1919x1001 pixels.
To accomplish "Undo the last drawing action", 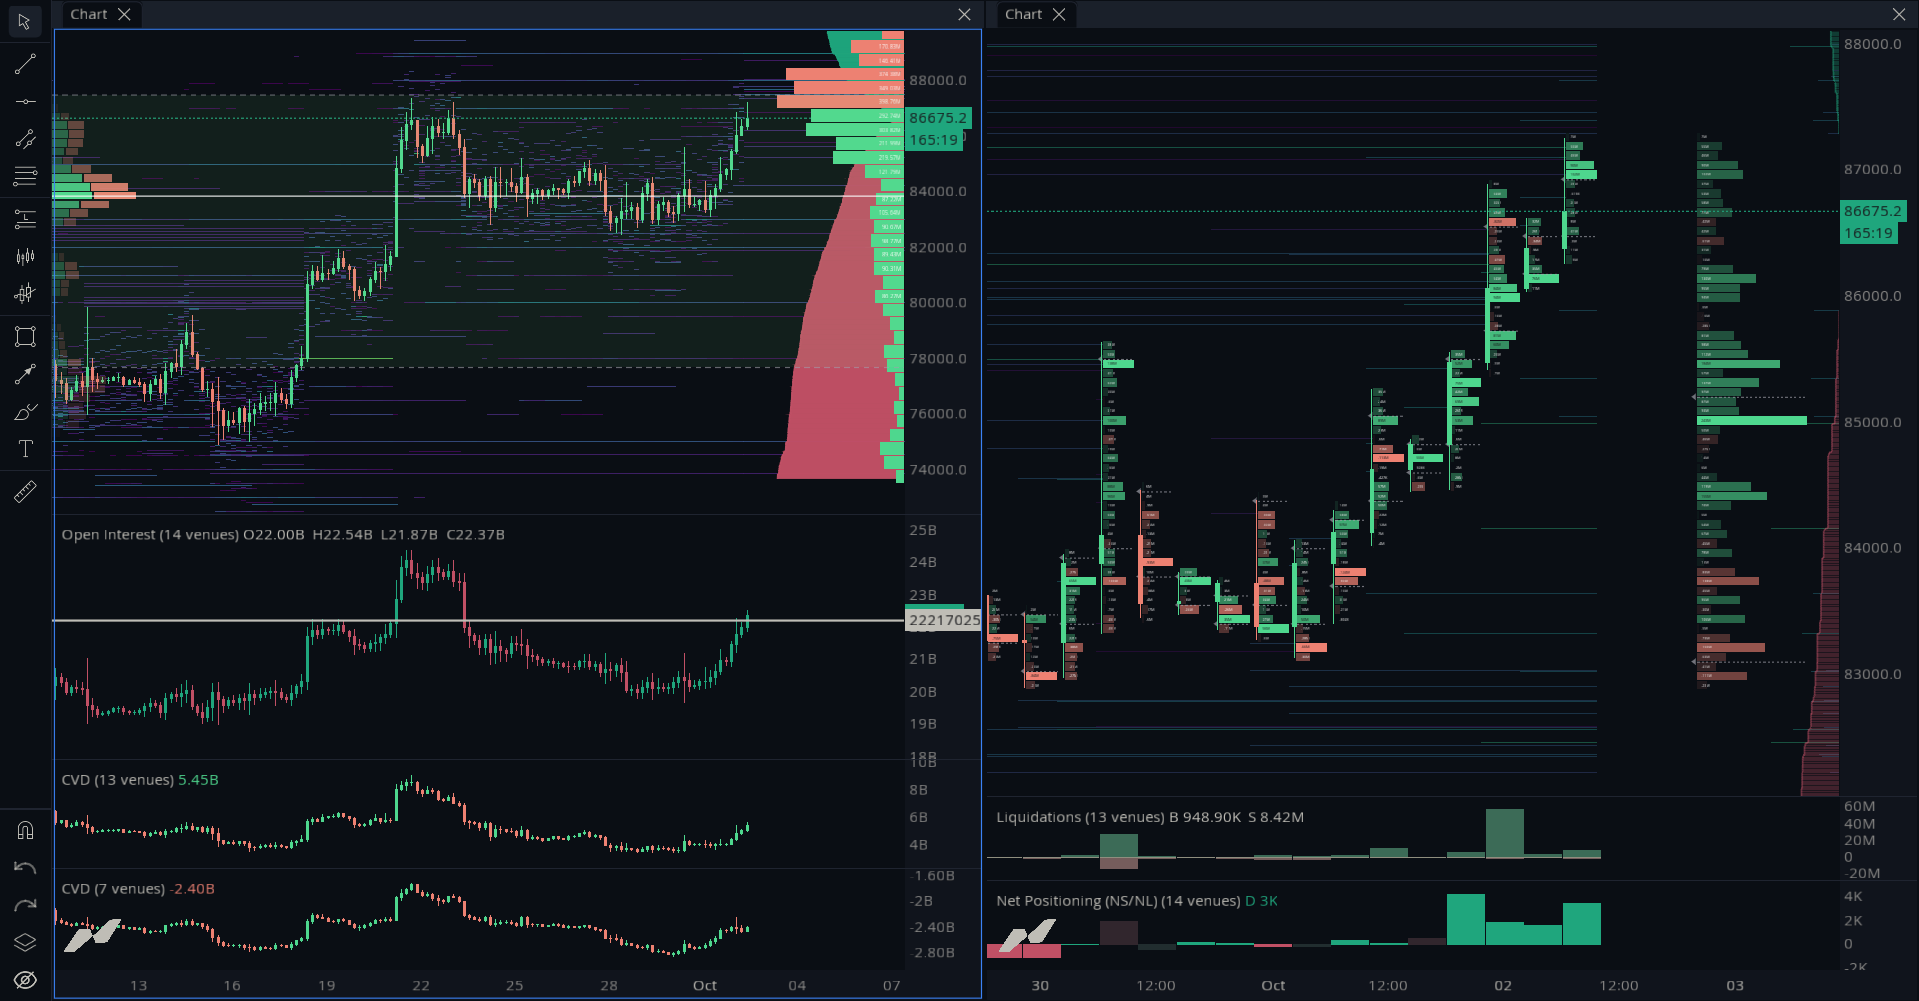I will coord(25,868).
